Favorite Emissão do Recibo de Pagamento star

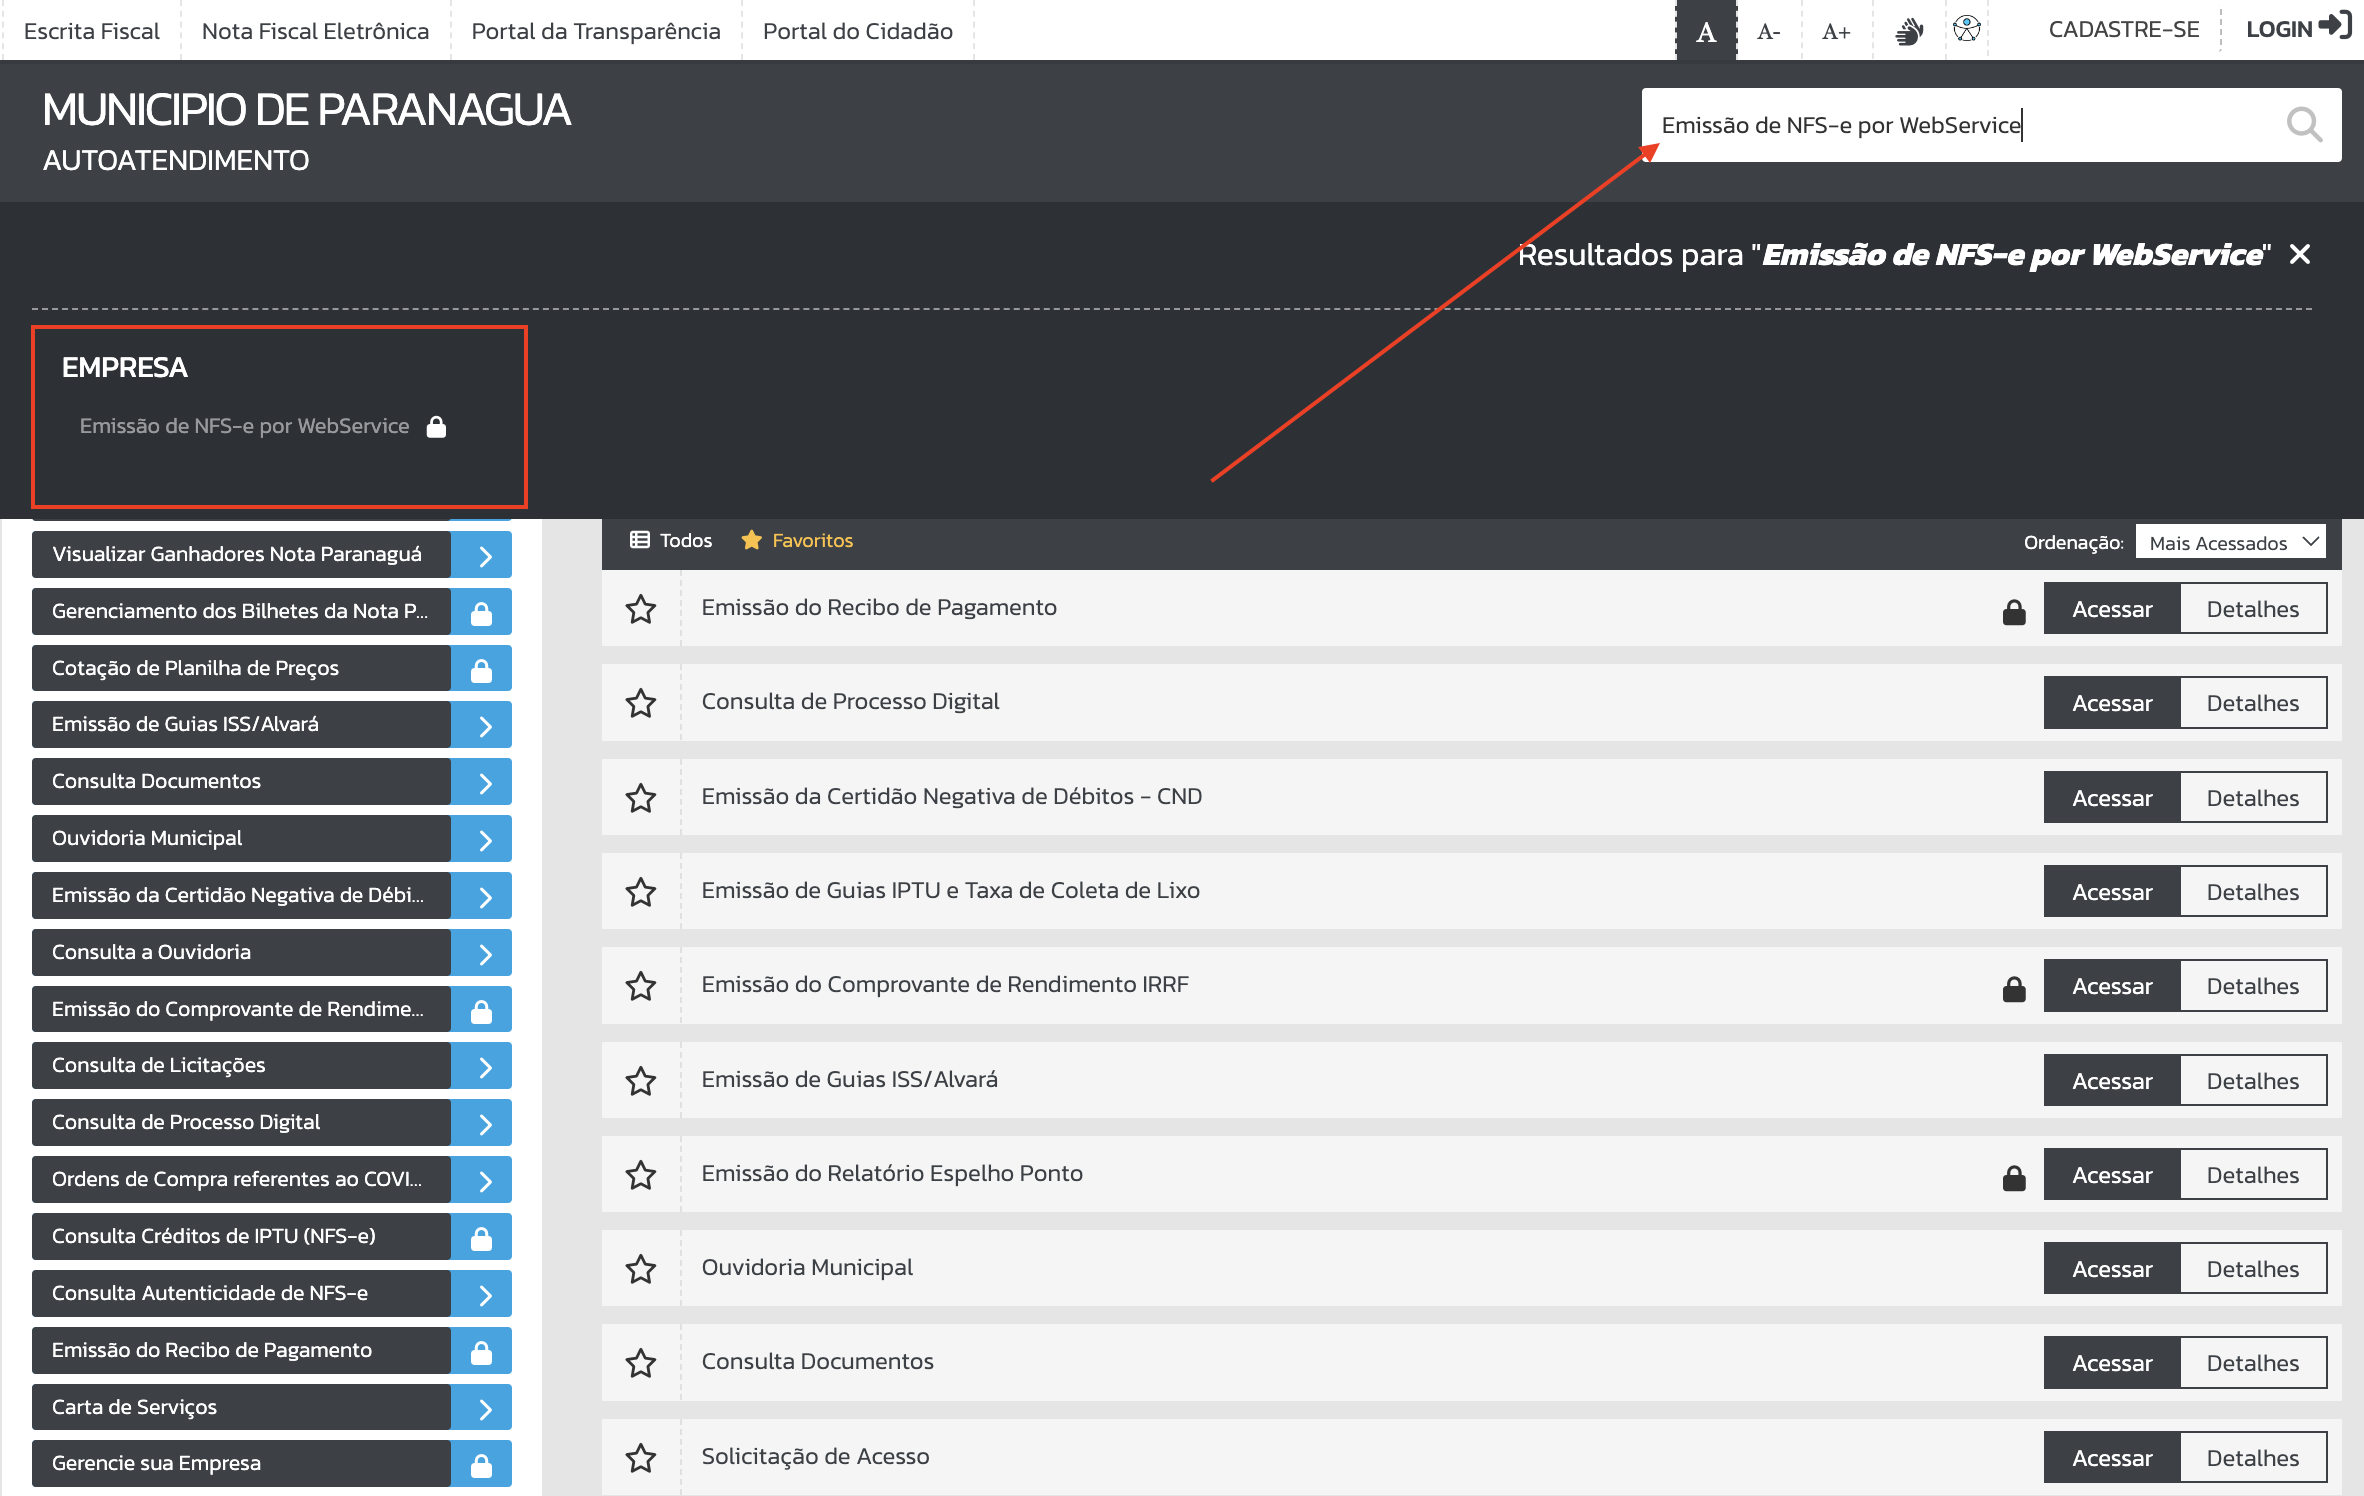pyautogui.click(x=641, y=609)
